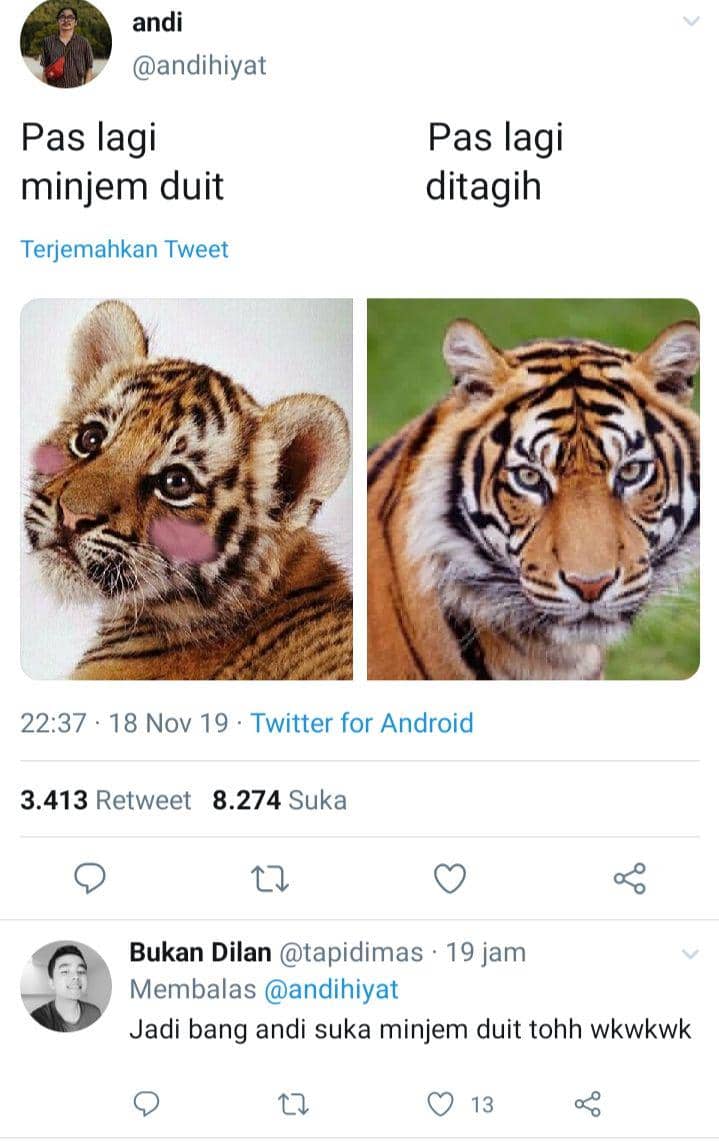Open the left tiger cub image

click(186, 488)
